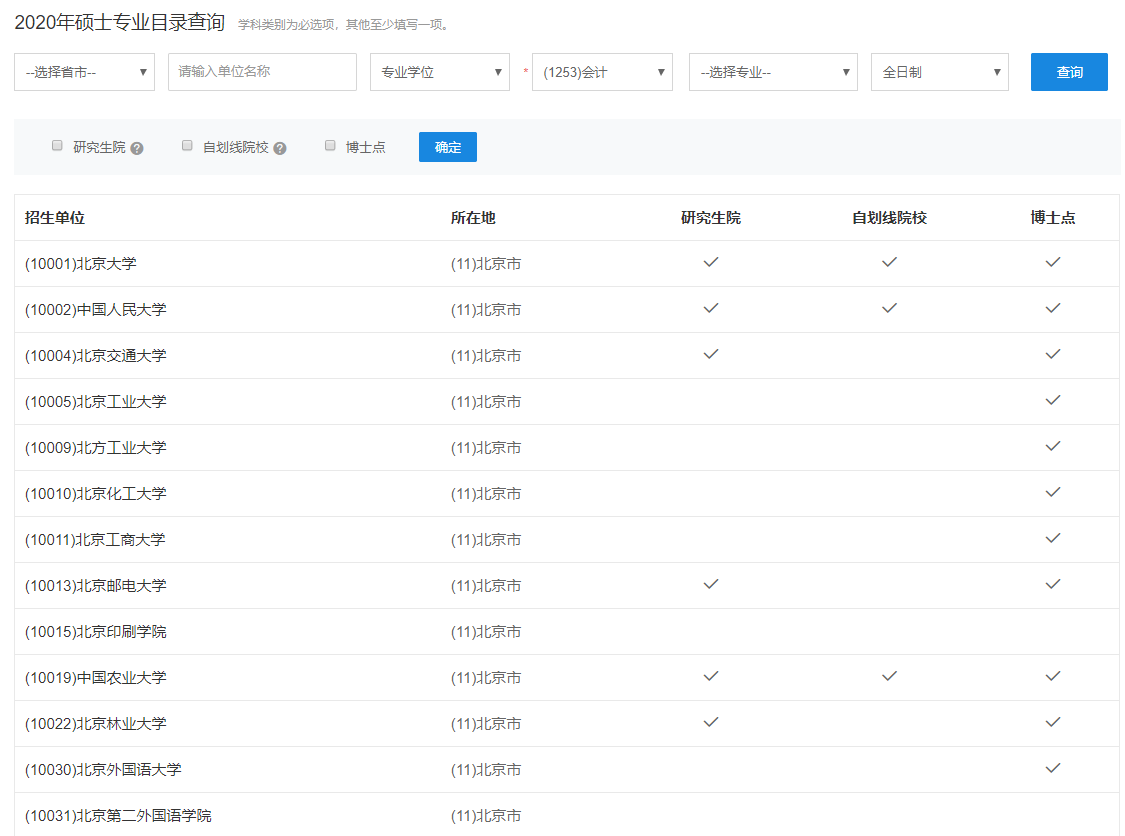
Task: Click 博士点 checkmark for 北京工业大学
Action: [1052, 400]
